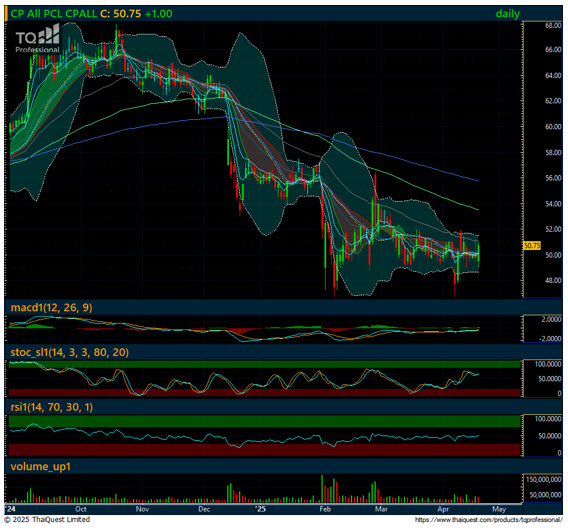The image size is (568, 529).
Task: Click the '24 year marker on time axis
Action: pos(11,508)
